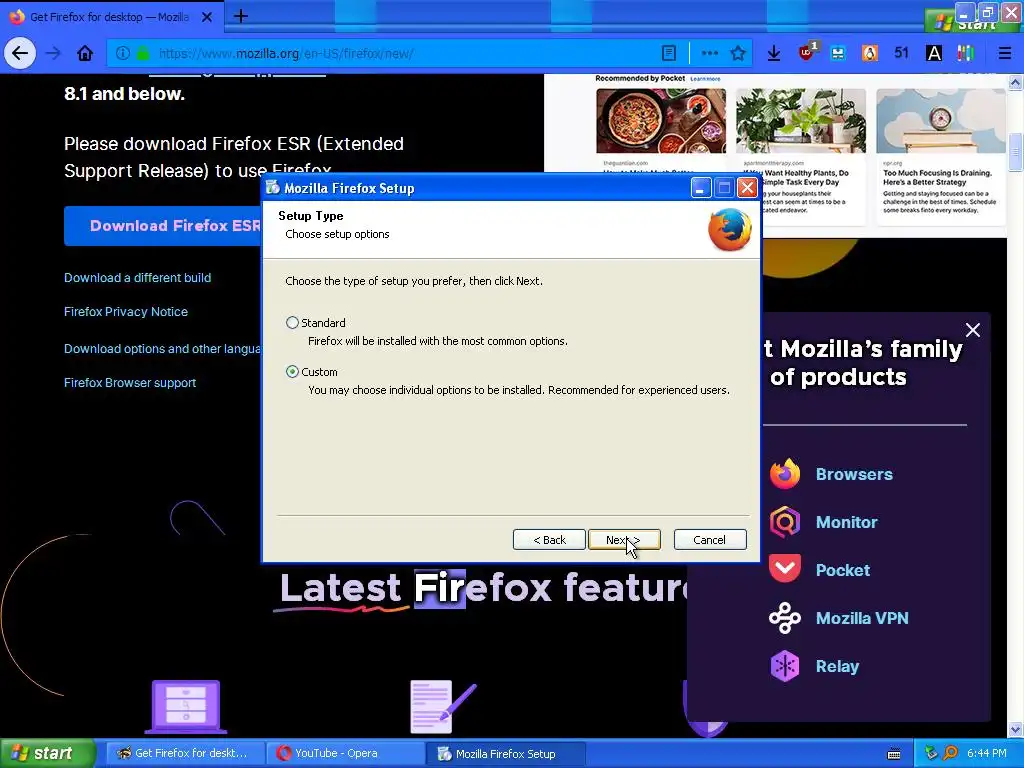The image size is (1024, 768).
Task: Open the Windows start menu
Action: tap(47, 753)
